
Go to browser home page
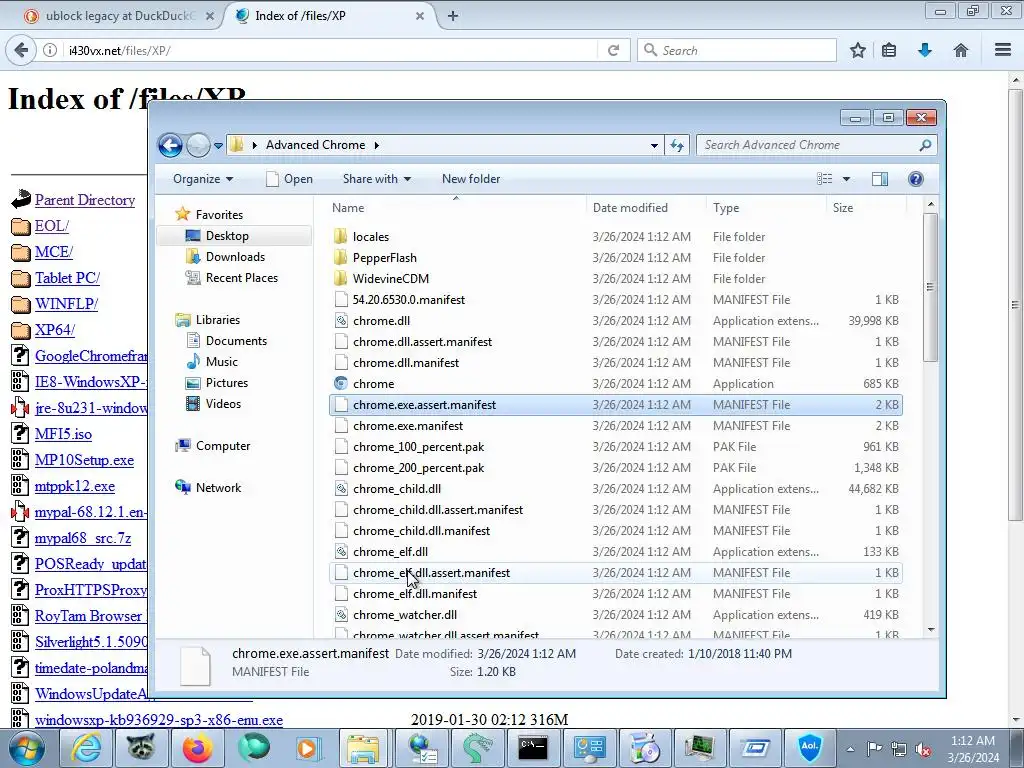click(x=961, y=50)
